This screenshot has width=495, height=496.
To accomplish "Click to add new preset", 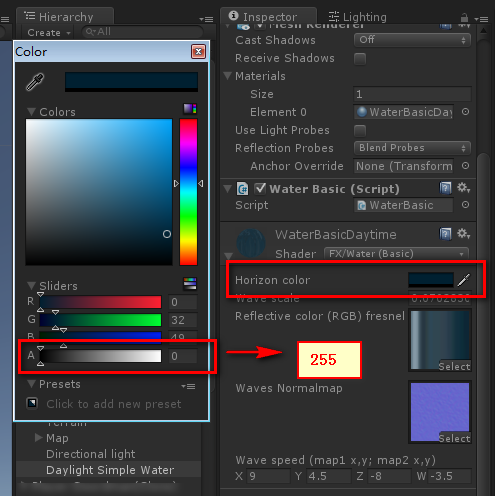I will (x=114, y=404).
